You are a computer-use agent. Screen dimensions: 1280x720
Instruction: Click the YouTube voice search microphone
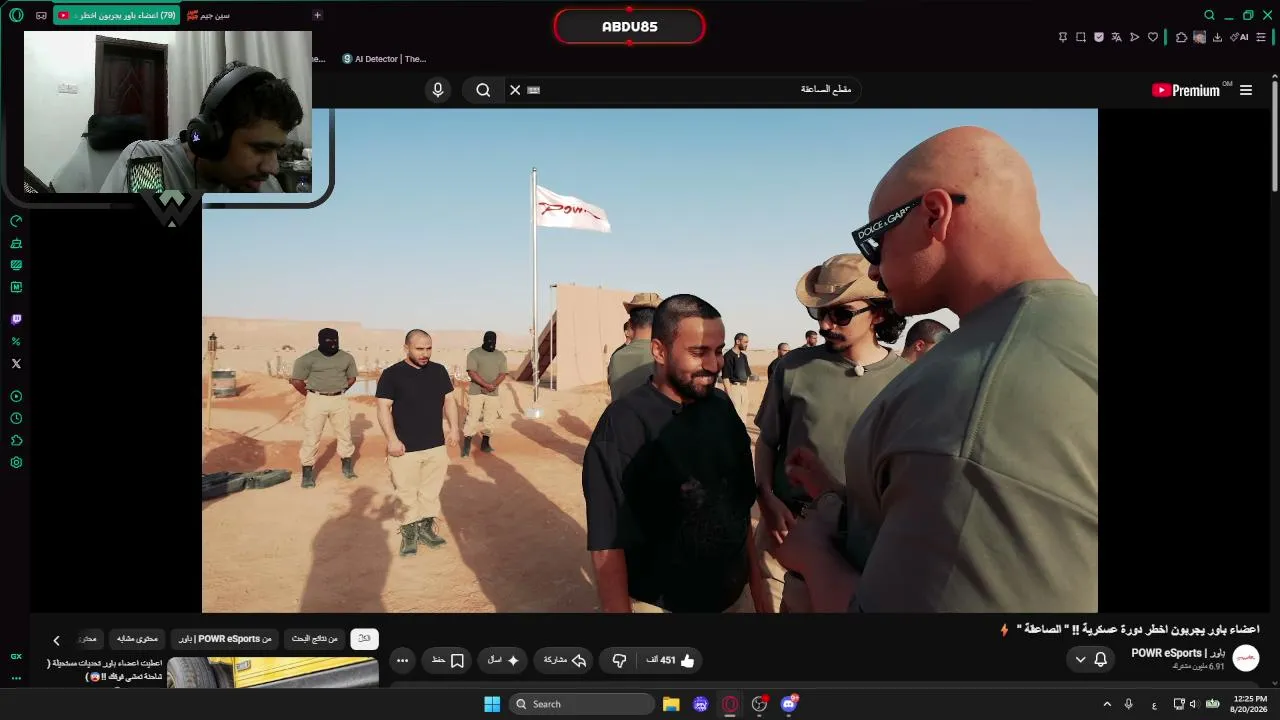pyautogui.click(x=437, y=90)
